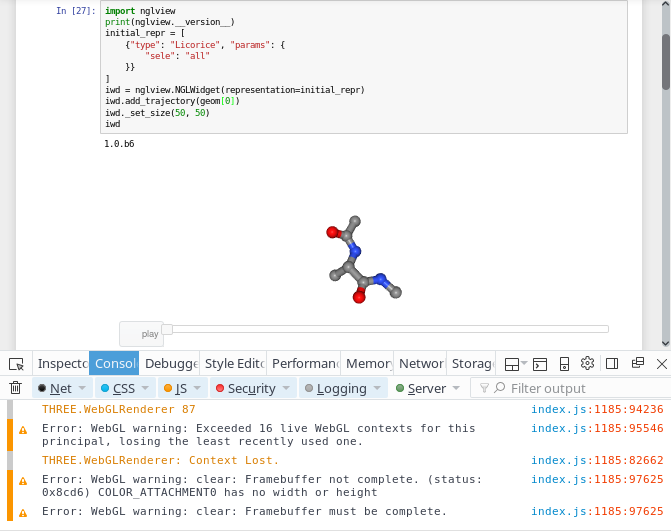Open source link index.js:1185:95546
The height and width of the screenshot is (531, 671).
[597, 428]
